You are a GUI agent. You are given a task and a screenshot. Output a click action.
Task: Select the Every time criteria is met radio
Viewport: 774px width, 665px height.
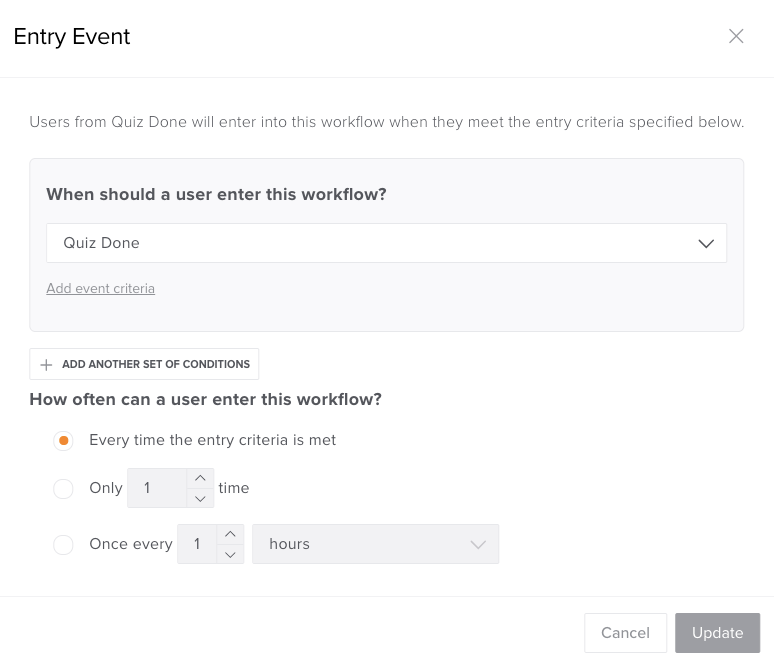(x=63, y=441)
